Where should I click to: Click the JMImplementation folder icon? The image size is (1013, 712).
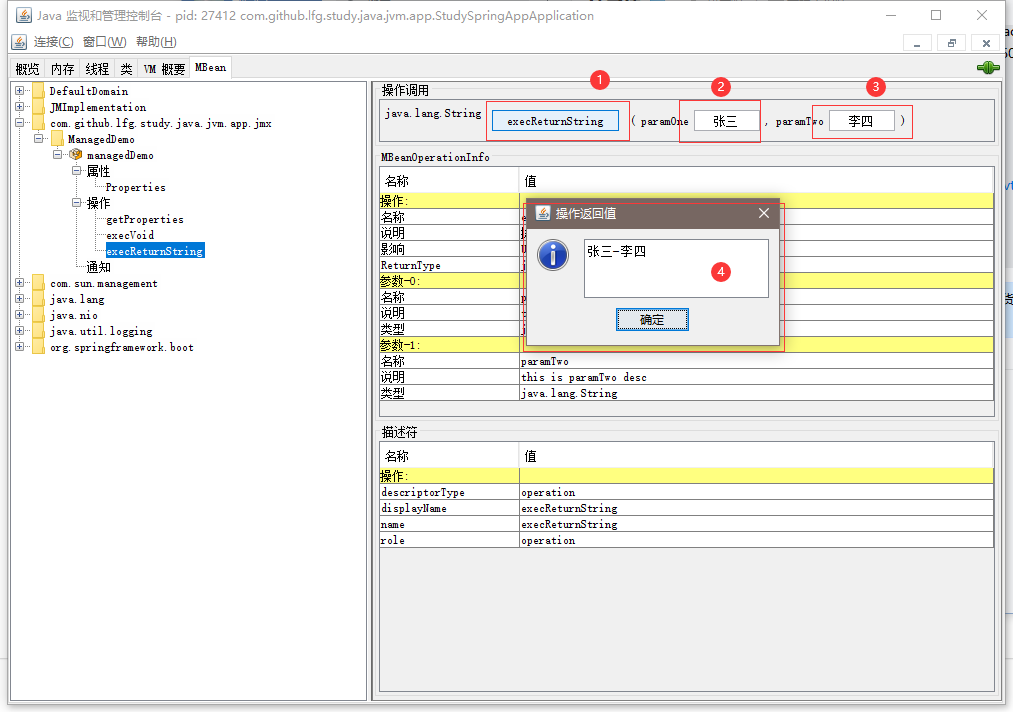point(38,107)
